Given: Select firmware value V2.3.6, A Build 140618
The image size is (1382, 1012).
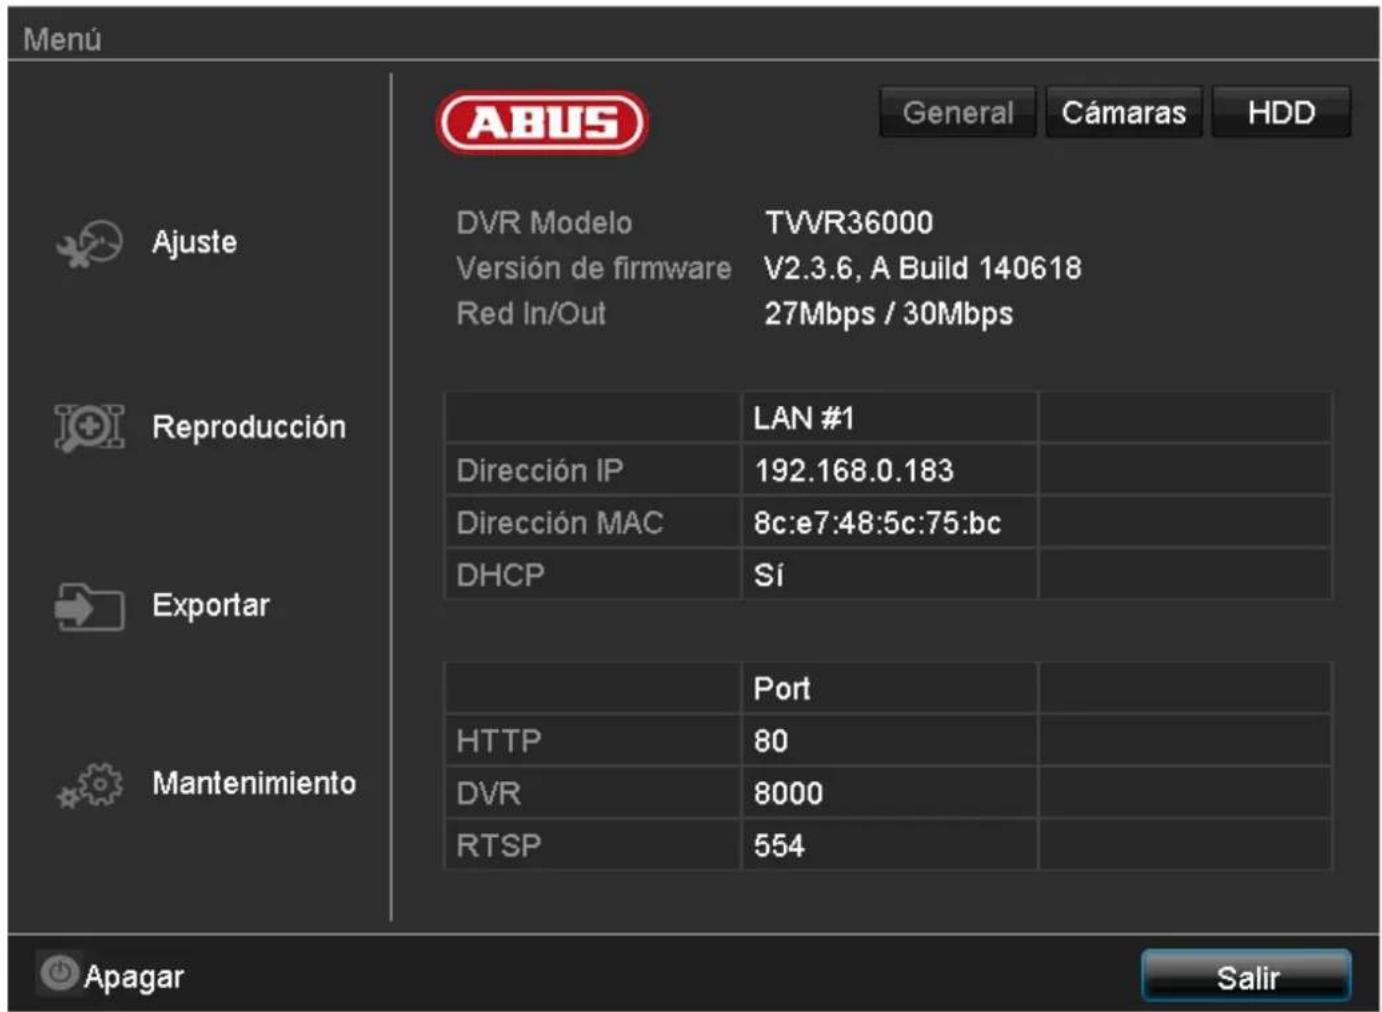Looking at the screenshot, I should pyautogui.click(x=922, y=268).
